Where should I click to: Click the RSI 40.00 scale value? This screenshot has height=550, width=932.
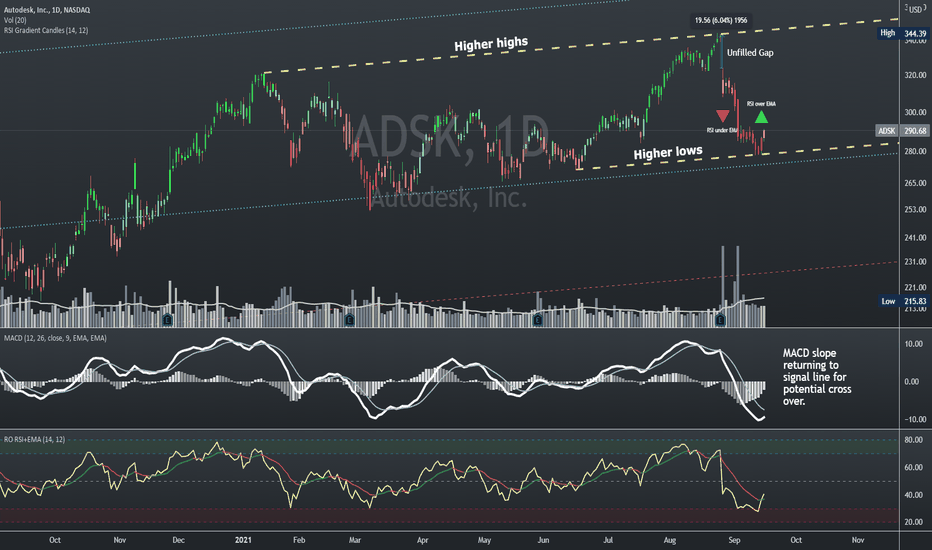pyautogui.click(x=914, y=495)
